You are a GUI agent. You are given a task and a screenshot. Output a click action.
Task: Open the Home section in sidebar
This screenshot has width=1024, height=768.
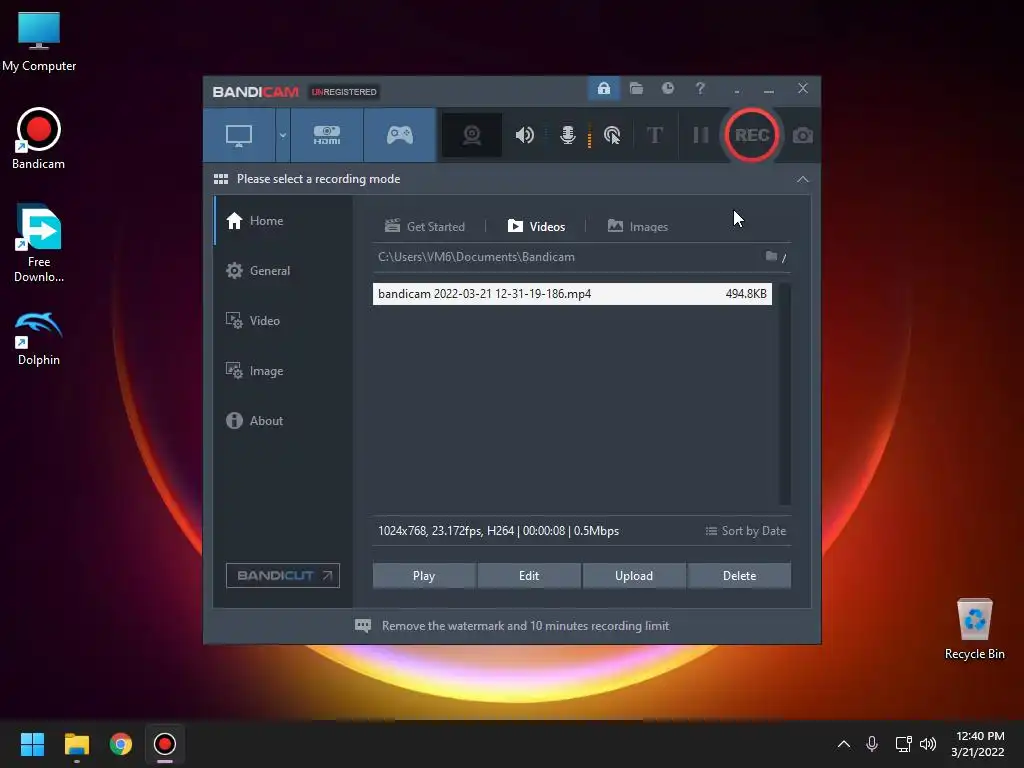283,221
